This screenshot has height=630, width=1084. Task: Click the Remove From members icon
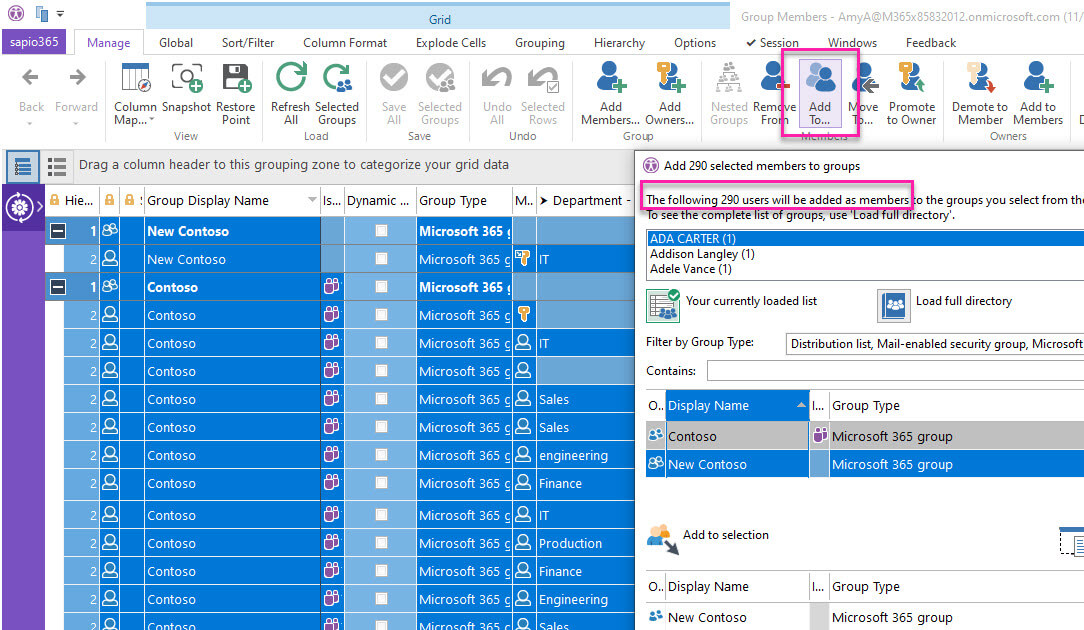(774, 77)
